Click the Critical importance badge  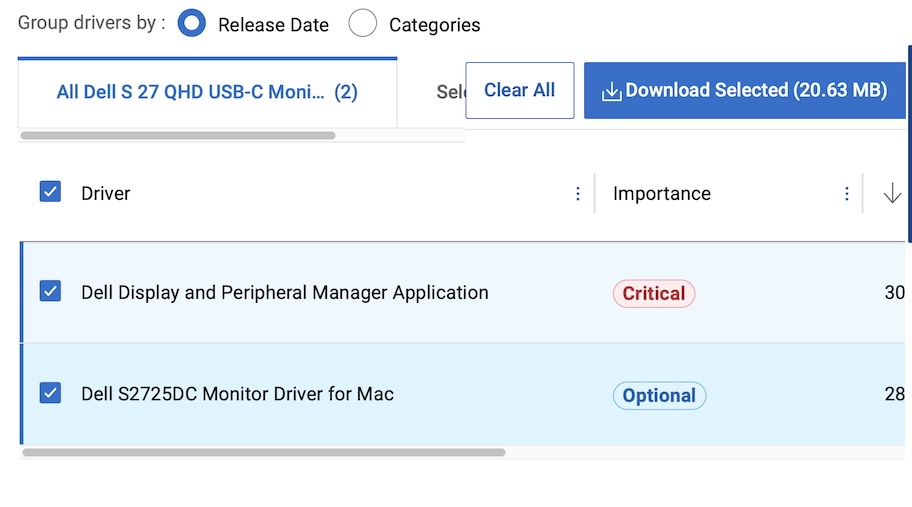(654, 294)
